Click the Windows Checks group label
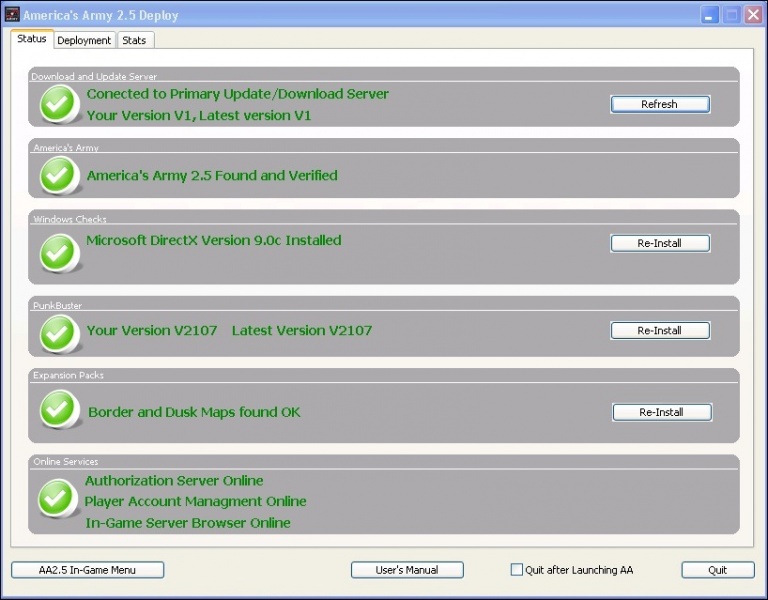The height and width of the screenshot is (600, 768). (70, 219)
